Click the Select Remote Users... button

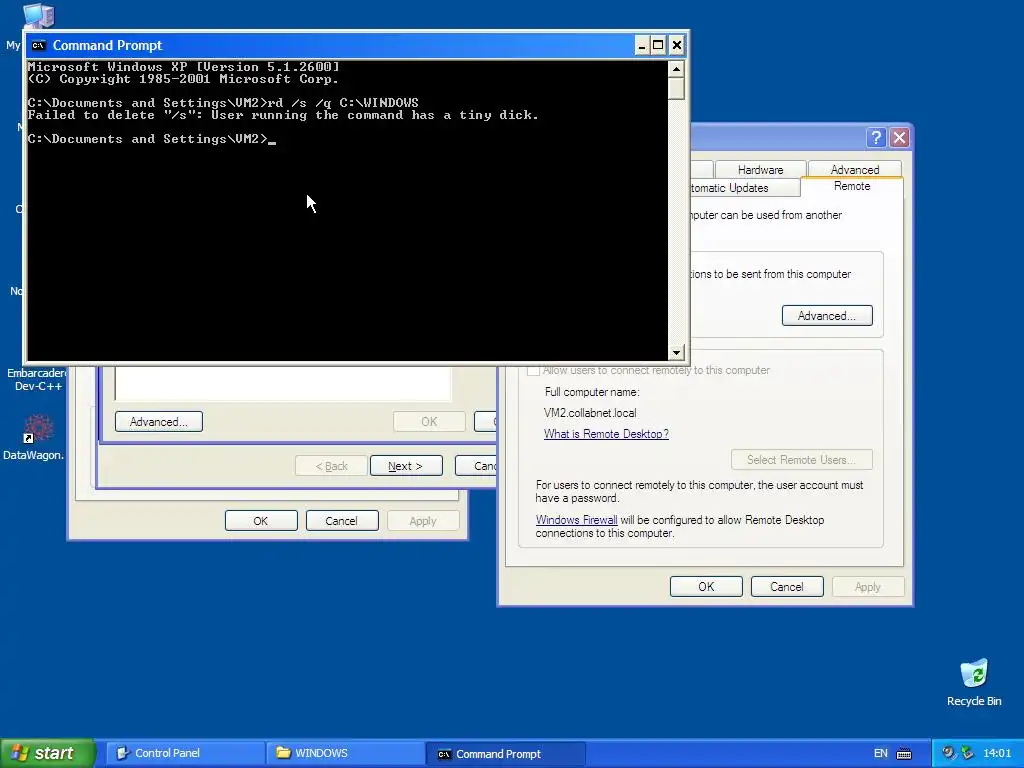[x=801, y=460]
